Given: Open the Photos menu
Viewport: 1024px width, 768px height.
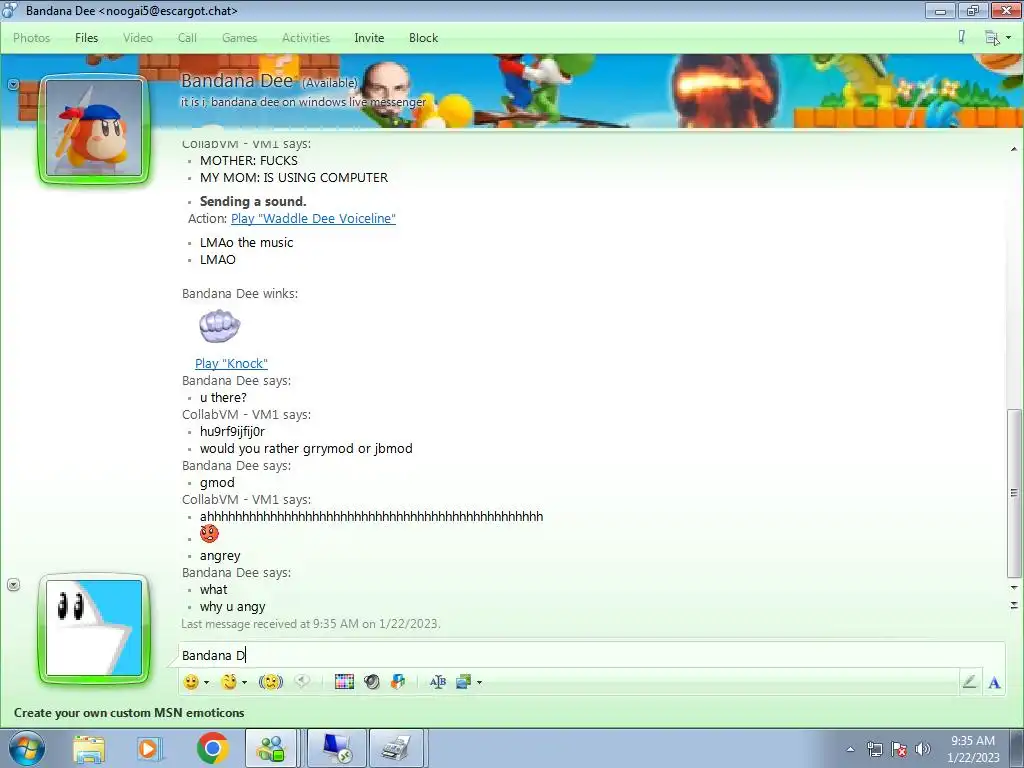Looking at the screenshot, I should click(x=31, y=38).
